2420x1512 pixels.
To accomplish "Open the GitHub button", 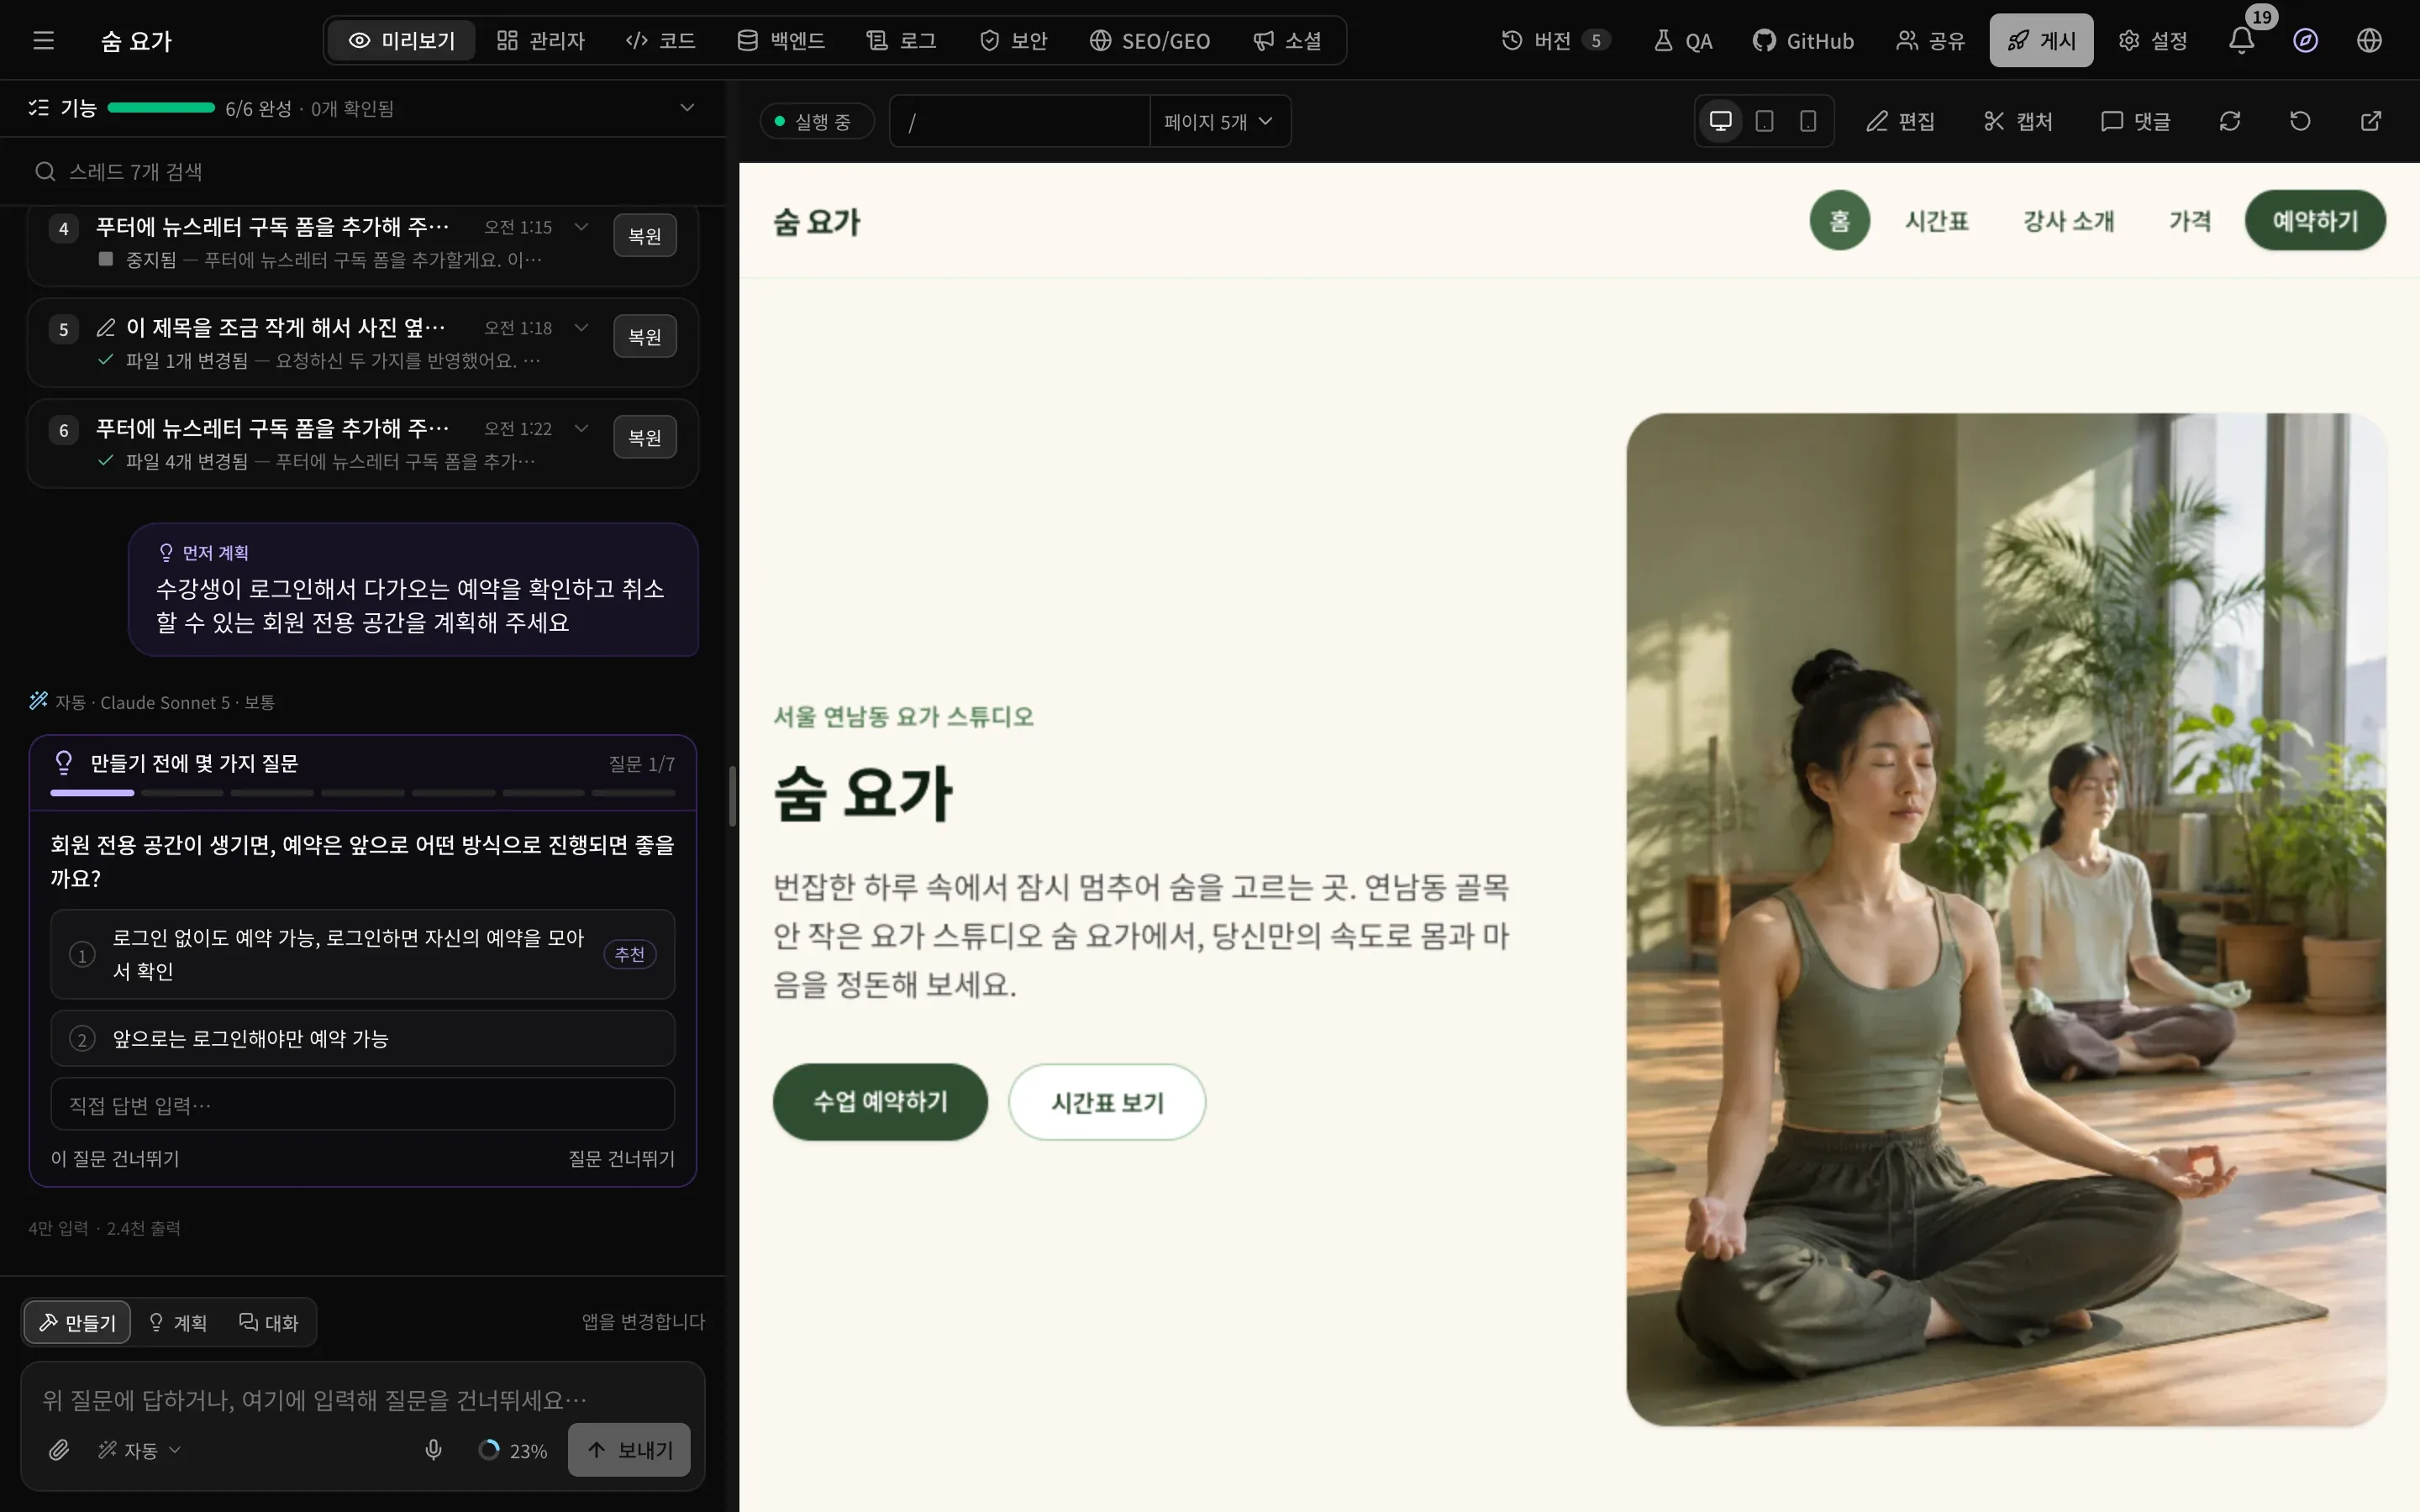I will [x=1803, y=41].
